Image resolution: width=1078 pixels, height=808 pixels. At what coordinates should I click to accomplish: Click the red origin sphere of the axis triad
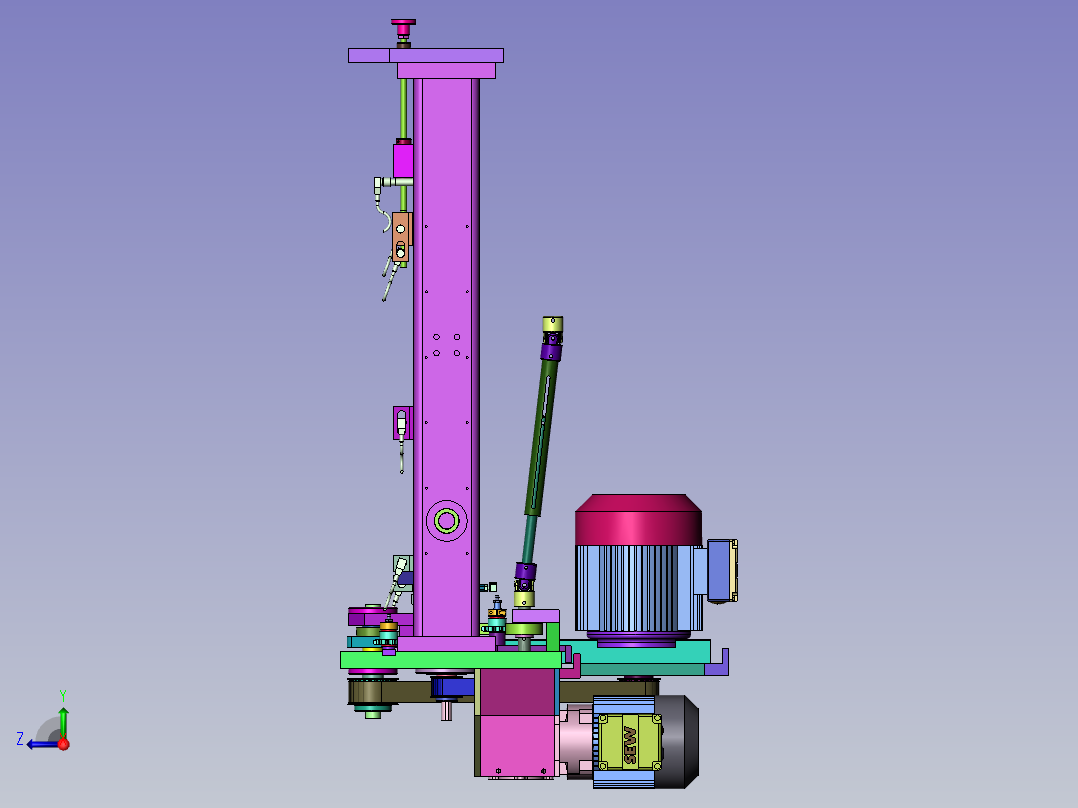63,744
